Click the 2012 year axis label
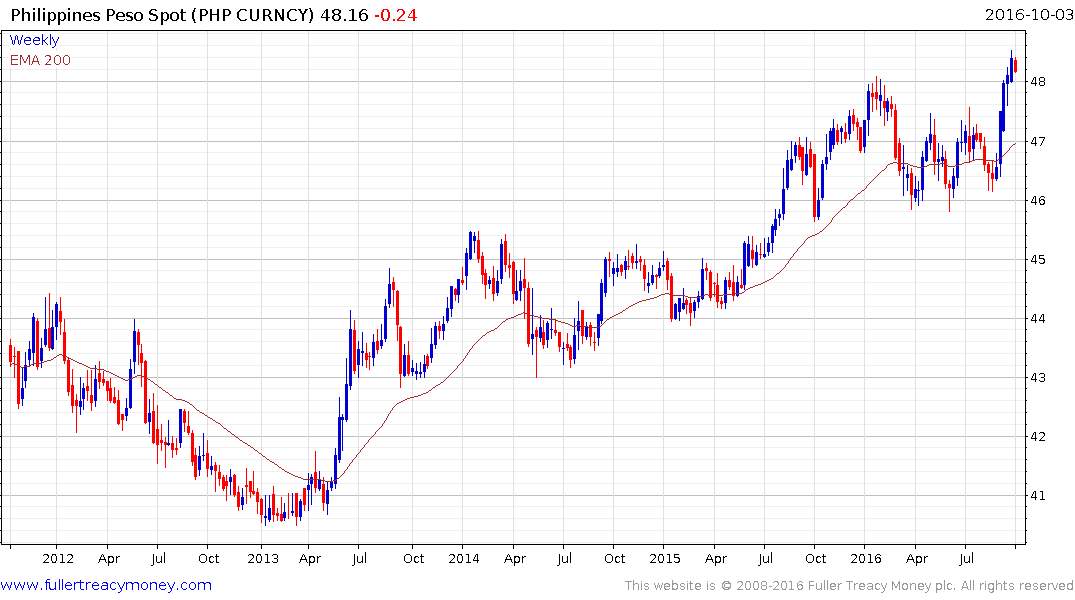 [x=58, y=558]
